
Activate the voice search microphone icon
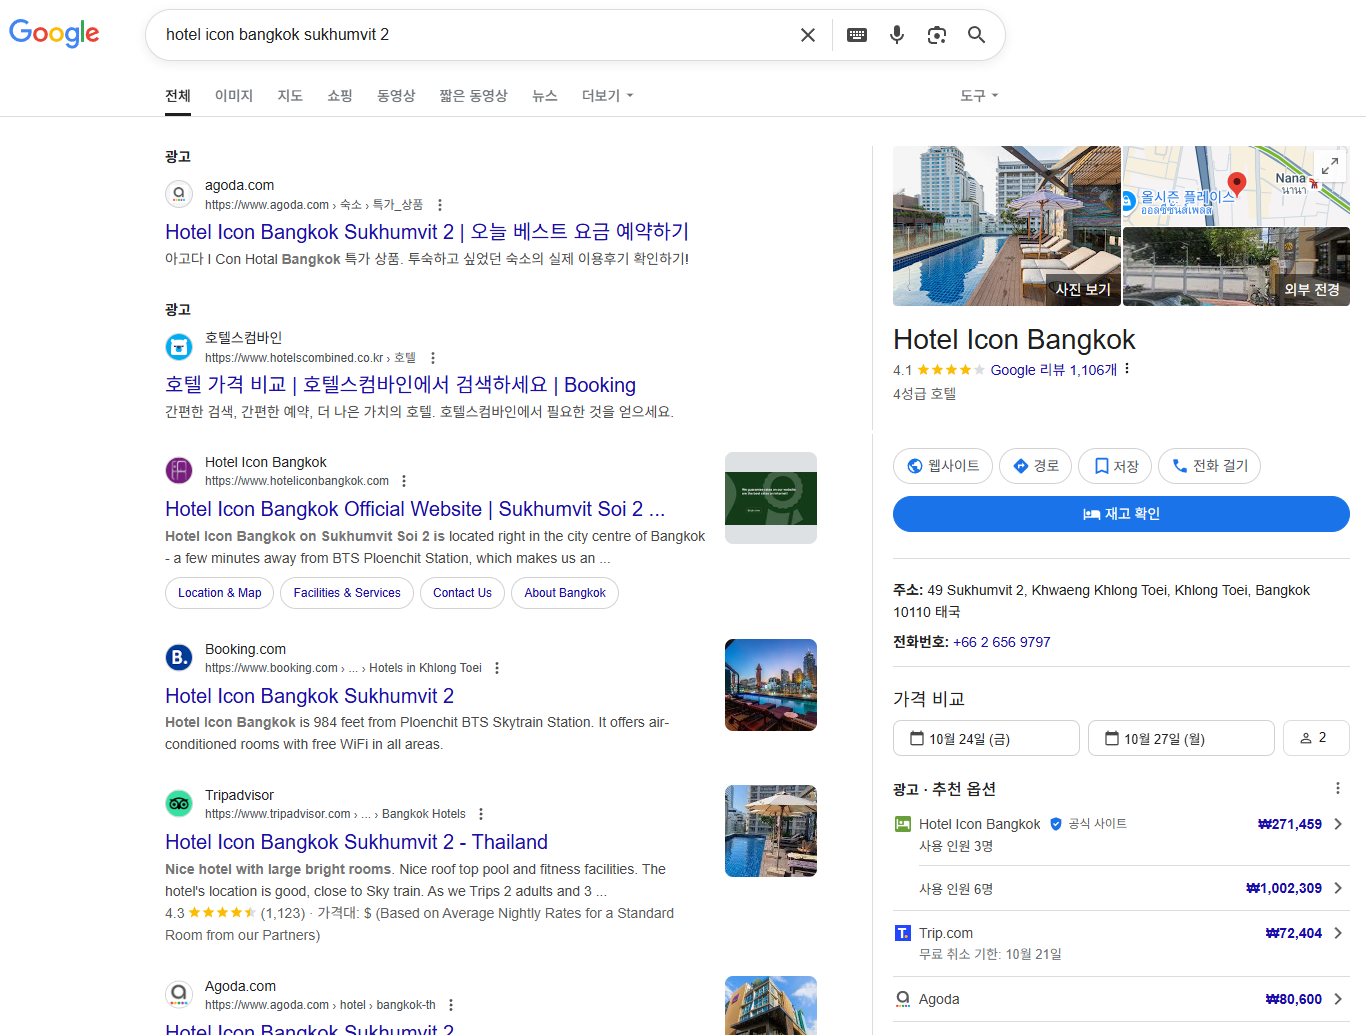coord(896,34)
